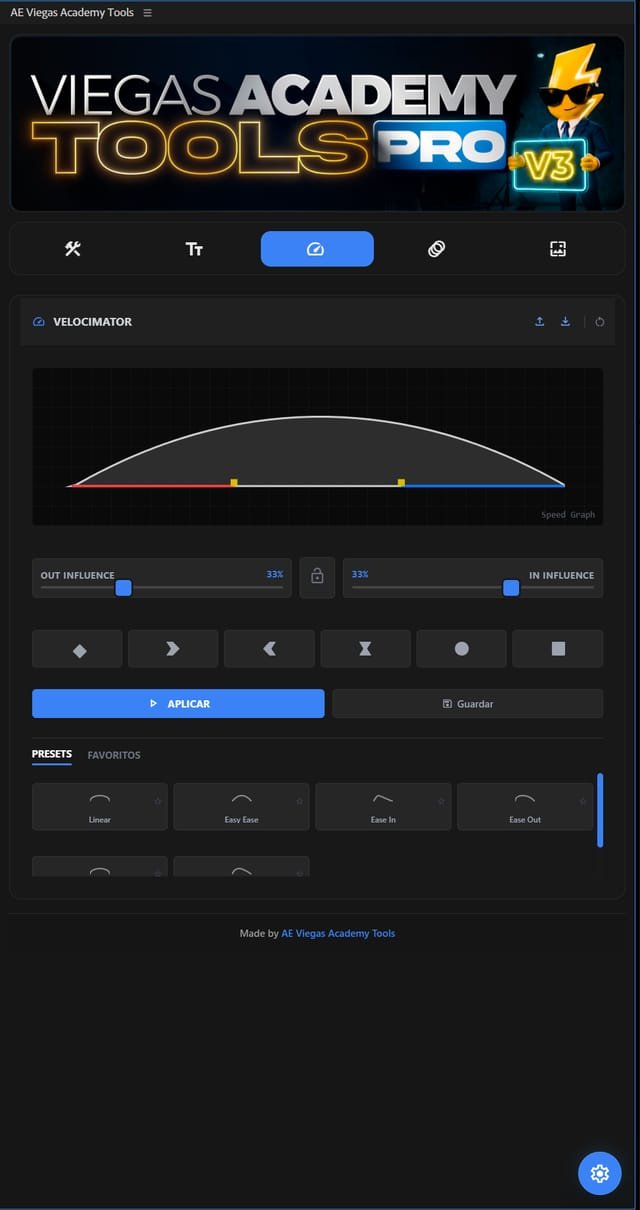The width and height of the screenshot is (640, 1210).
Task: Click the upload icon in Velocimator header
Action: click(540, 322)
